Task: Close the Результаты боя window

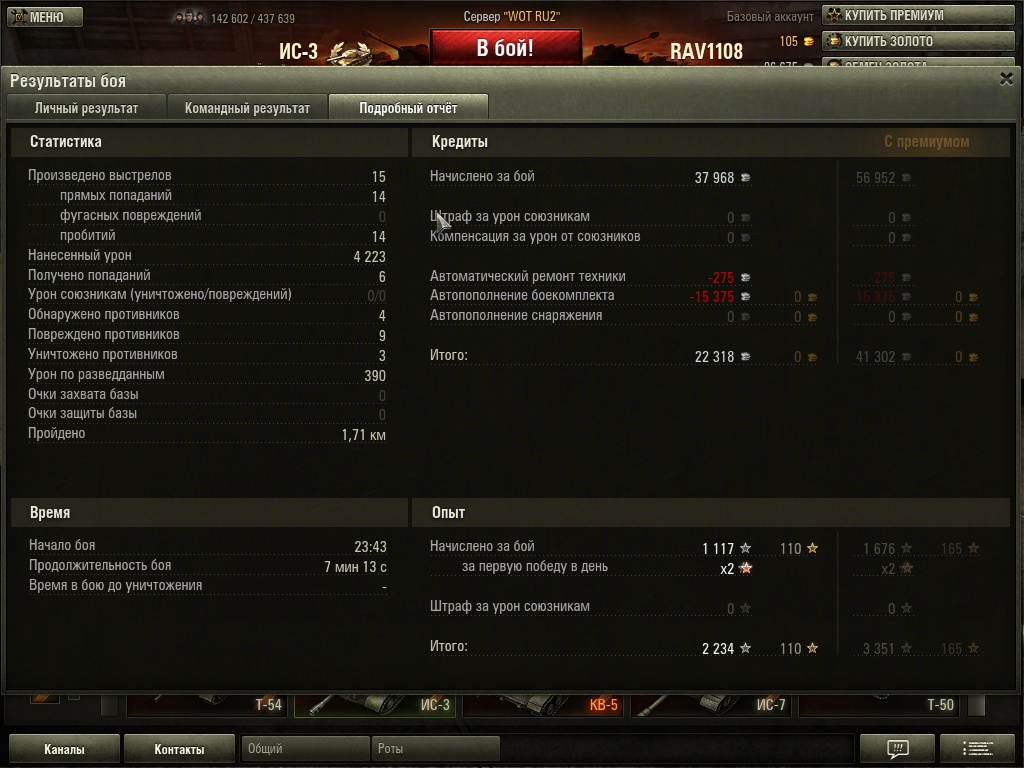Action: point(1006,80)
